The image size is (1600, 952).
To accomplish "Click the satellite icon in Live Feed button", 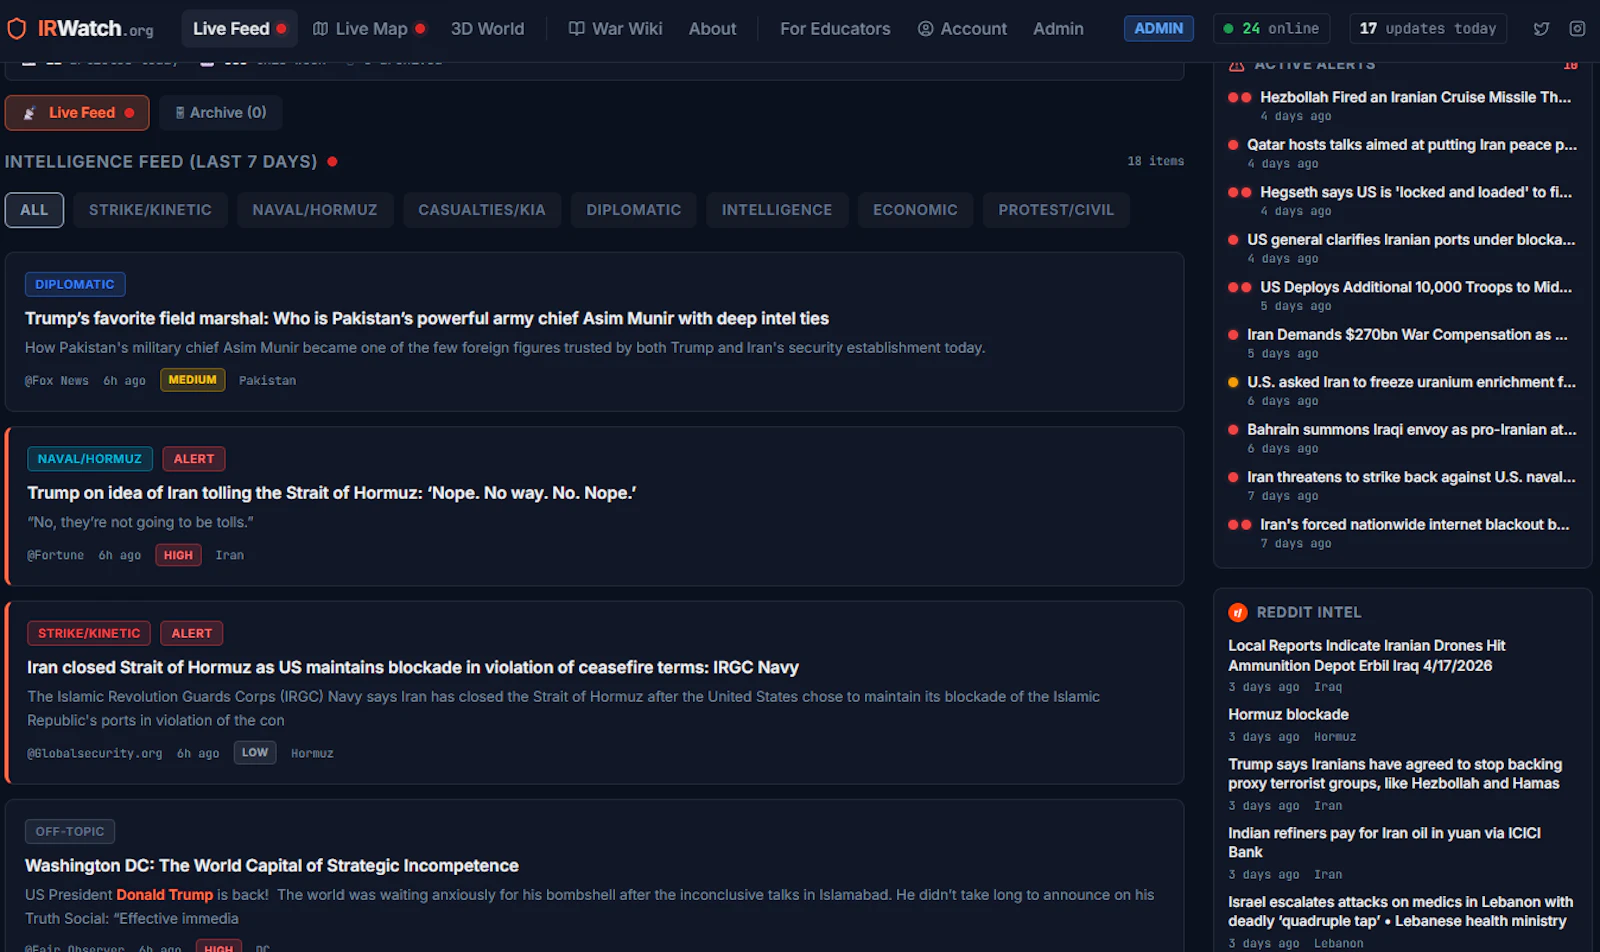I will (x=30, y=113).
